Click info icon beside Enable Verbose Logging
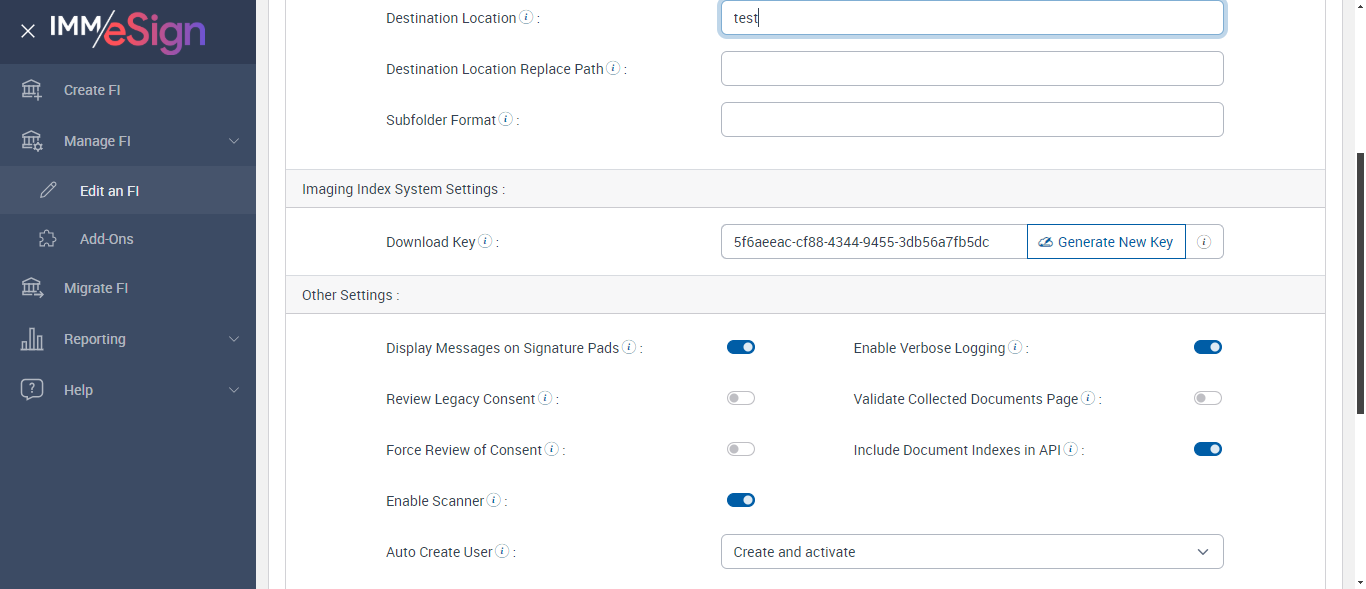Screen dimensions: 1366x589 (x=1015, y=348)
